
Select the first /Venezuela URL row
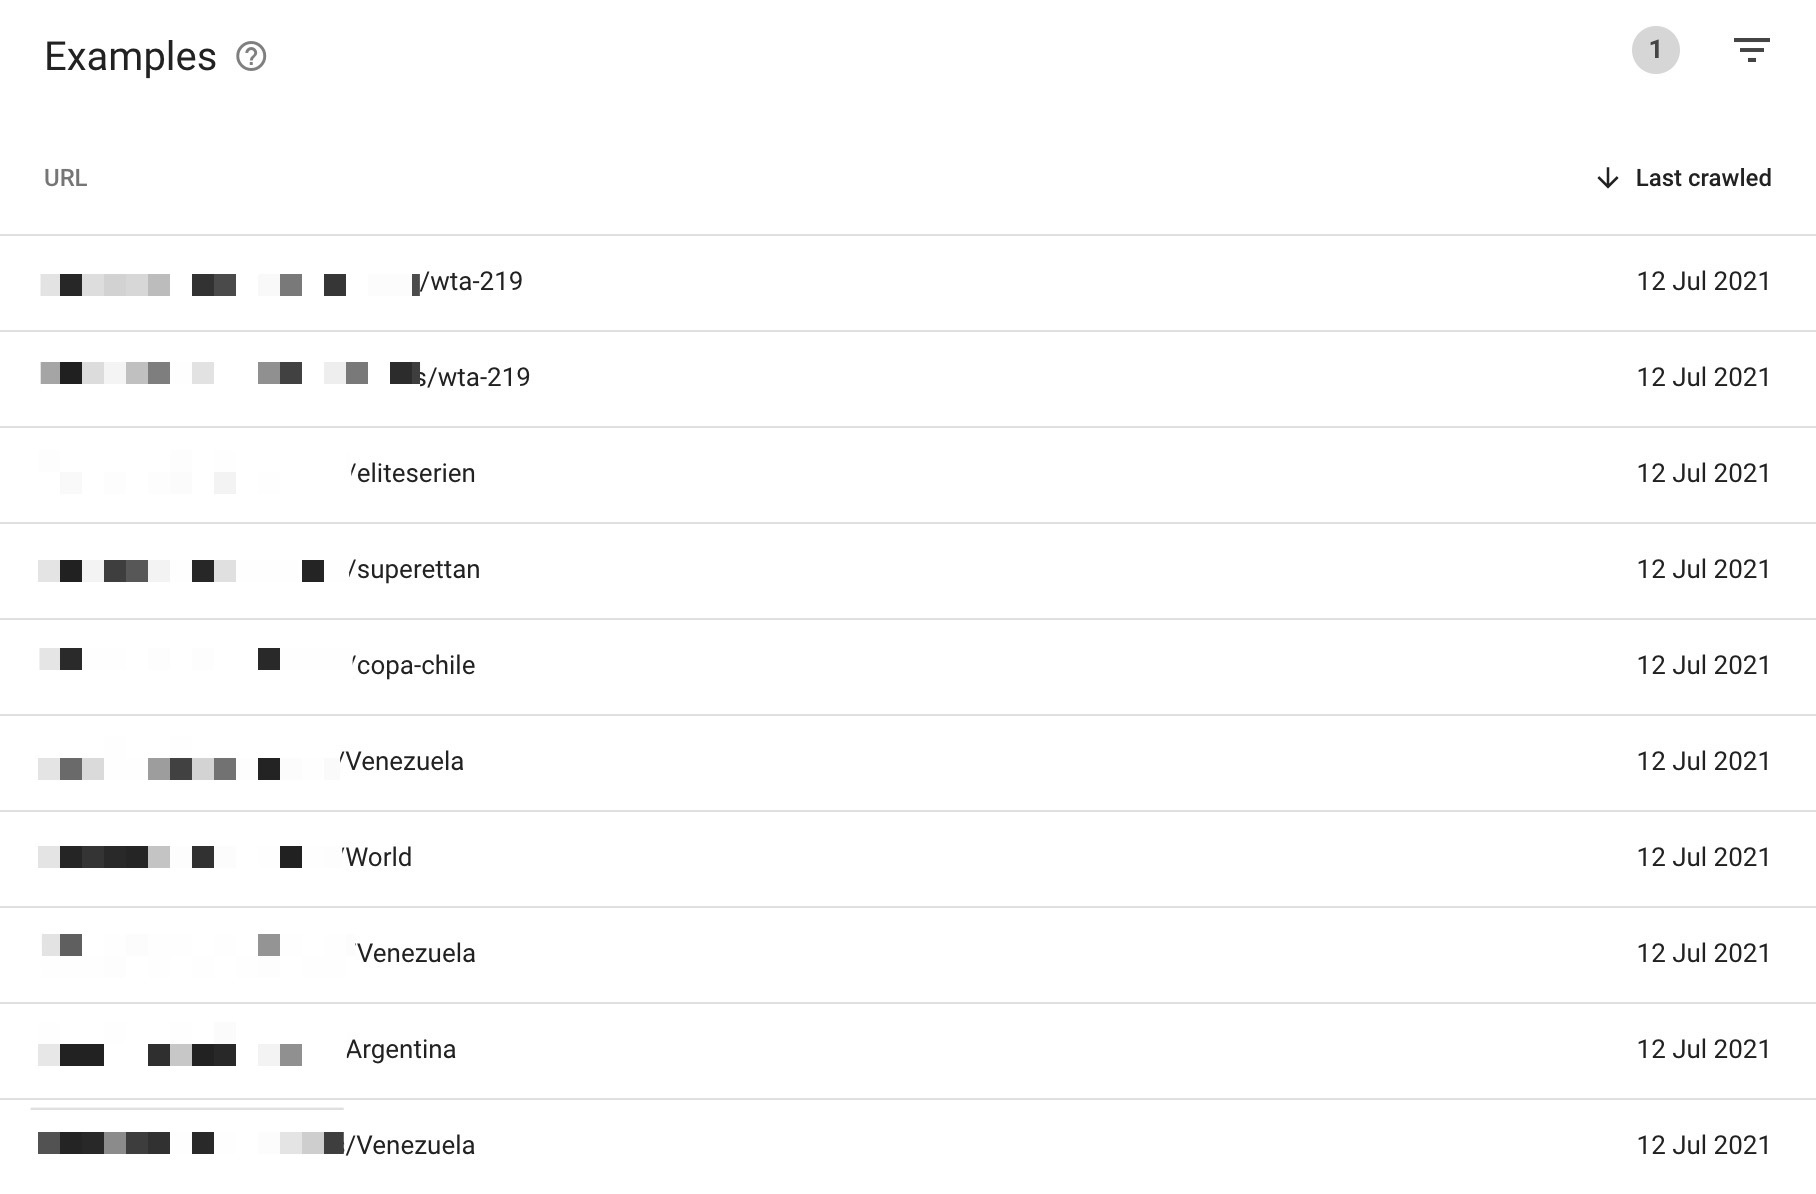pyautogui.click(x=403, y=762)
